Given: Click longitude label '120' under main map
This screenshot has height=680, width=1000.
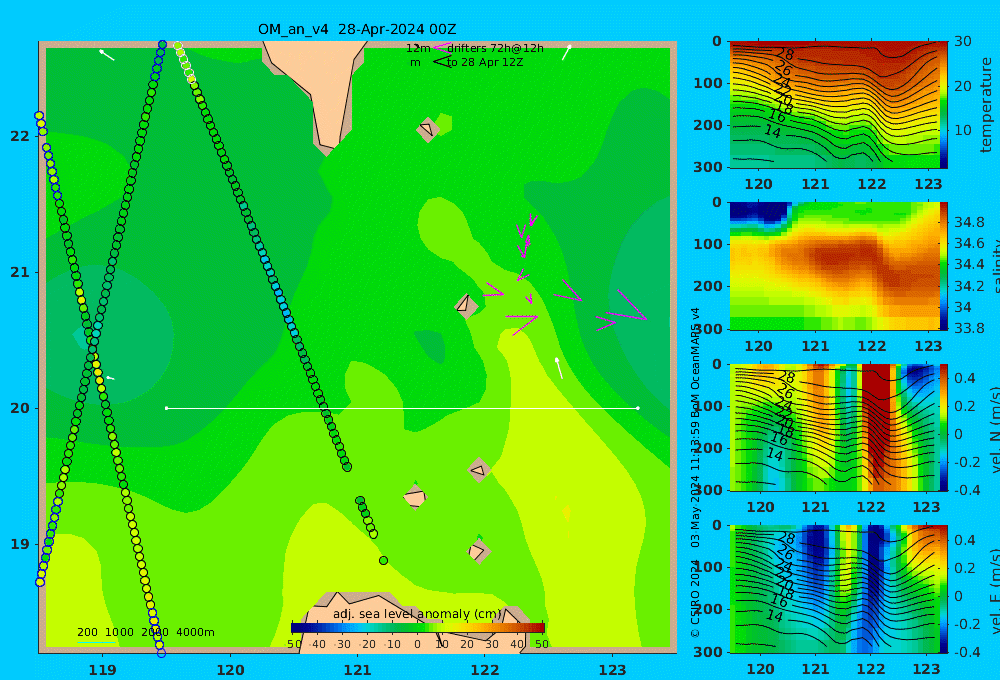Looking at the screenshot, I should [230, 670].
